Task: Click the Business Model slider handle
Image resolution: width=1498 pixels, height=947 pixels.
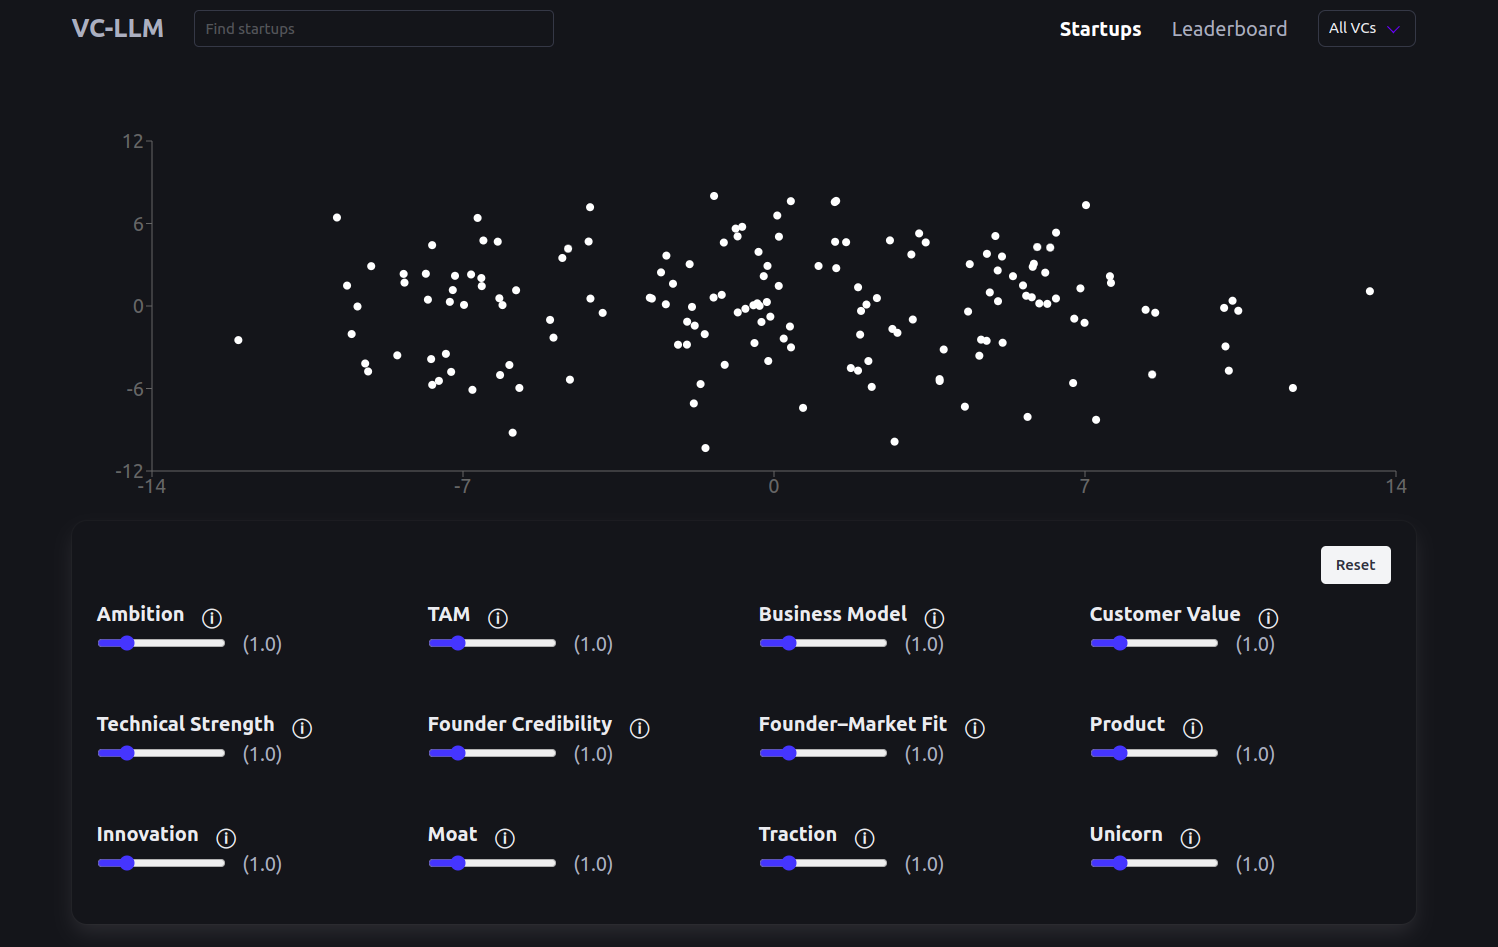Action: [x=789, y=643]
